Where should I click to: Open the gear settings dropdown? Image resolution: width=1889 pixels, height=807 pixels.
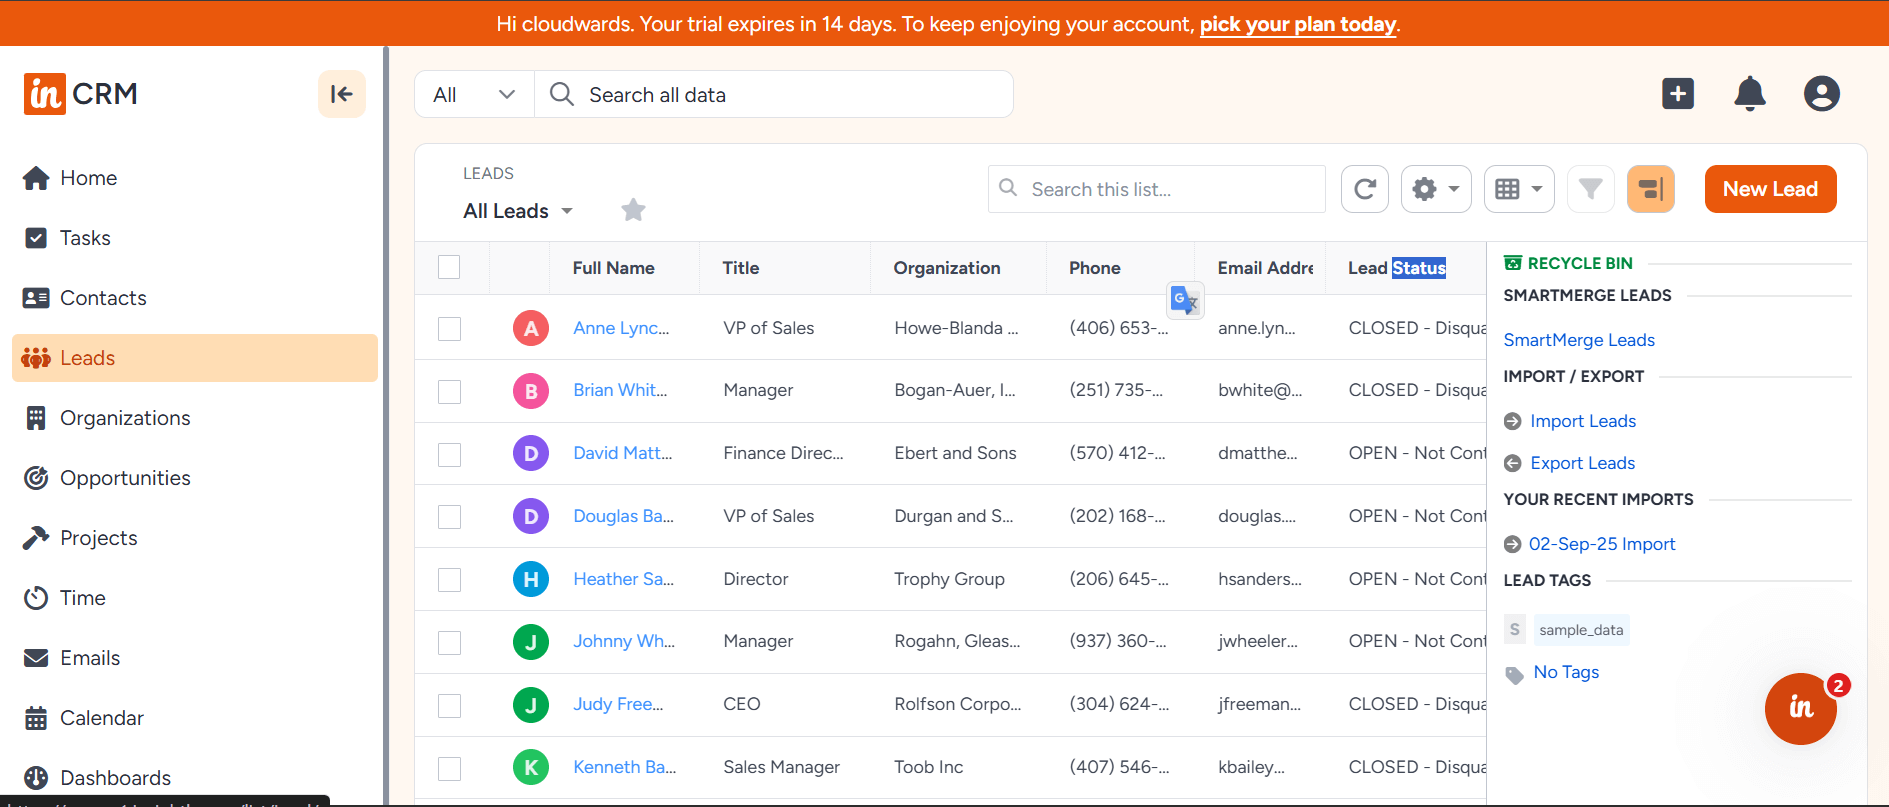coord(1435,189)
